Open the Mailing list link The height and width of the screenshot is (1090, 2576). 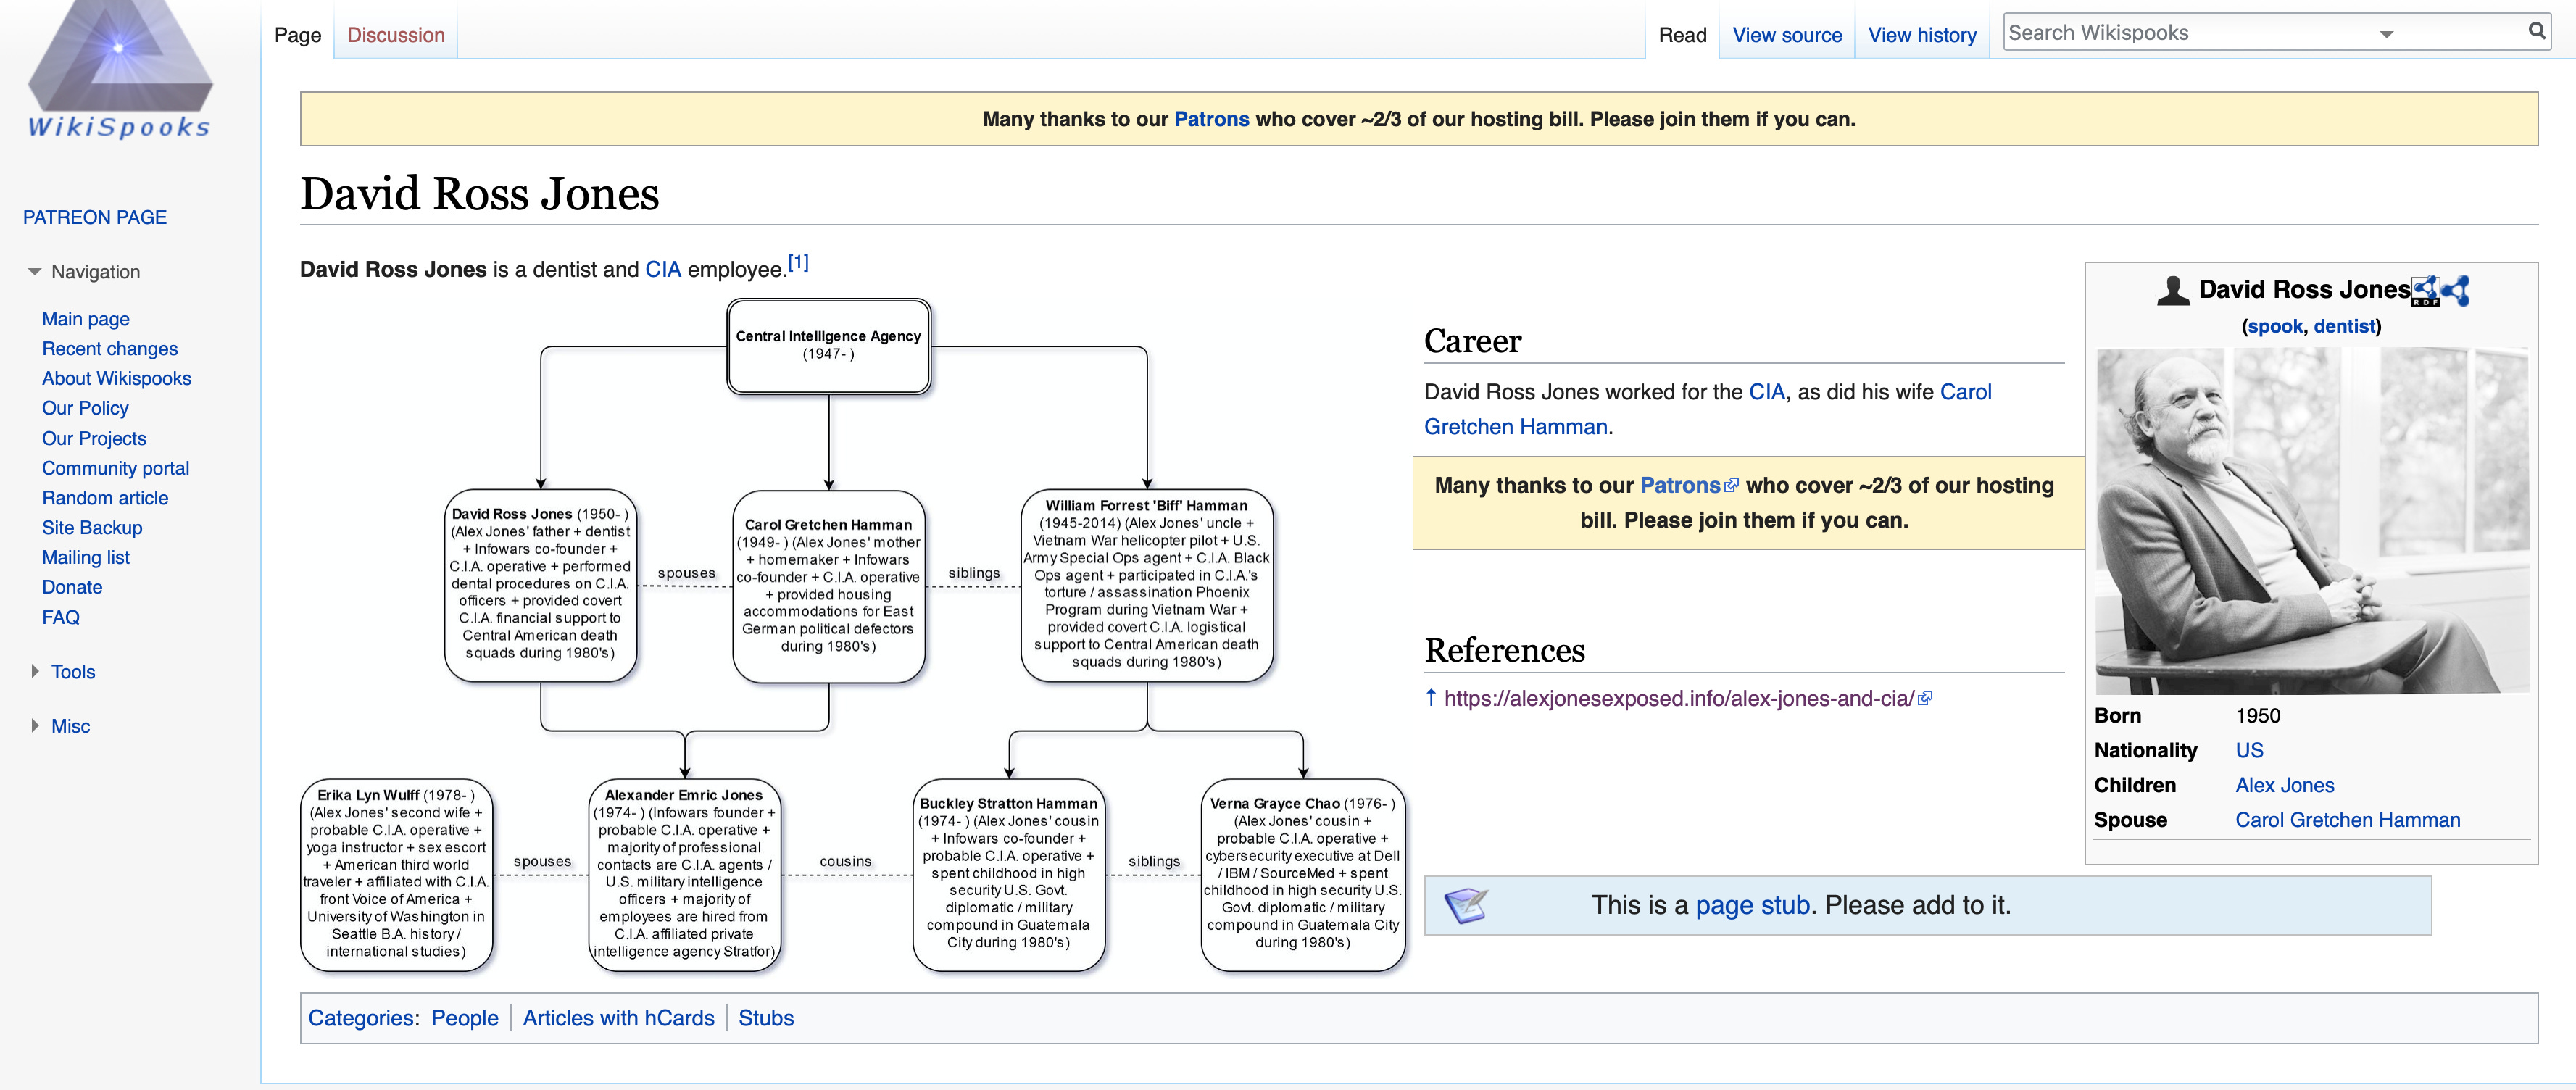coord(86,557)
